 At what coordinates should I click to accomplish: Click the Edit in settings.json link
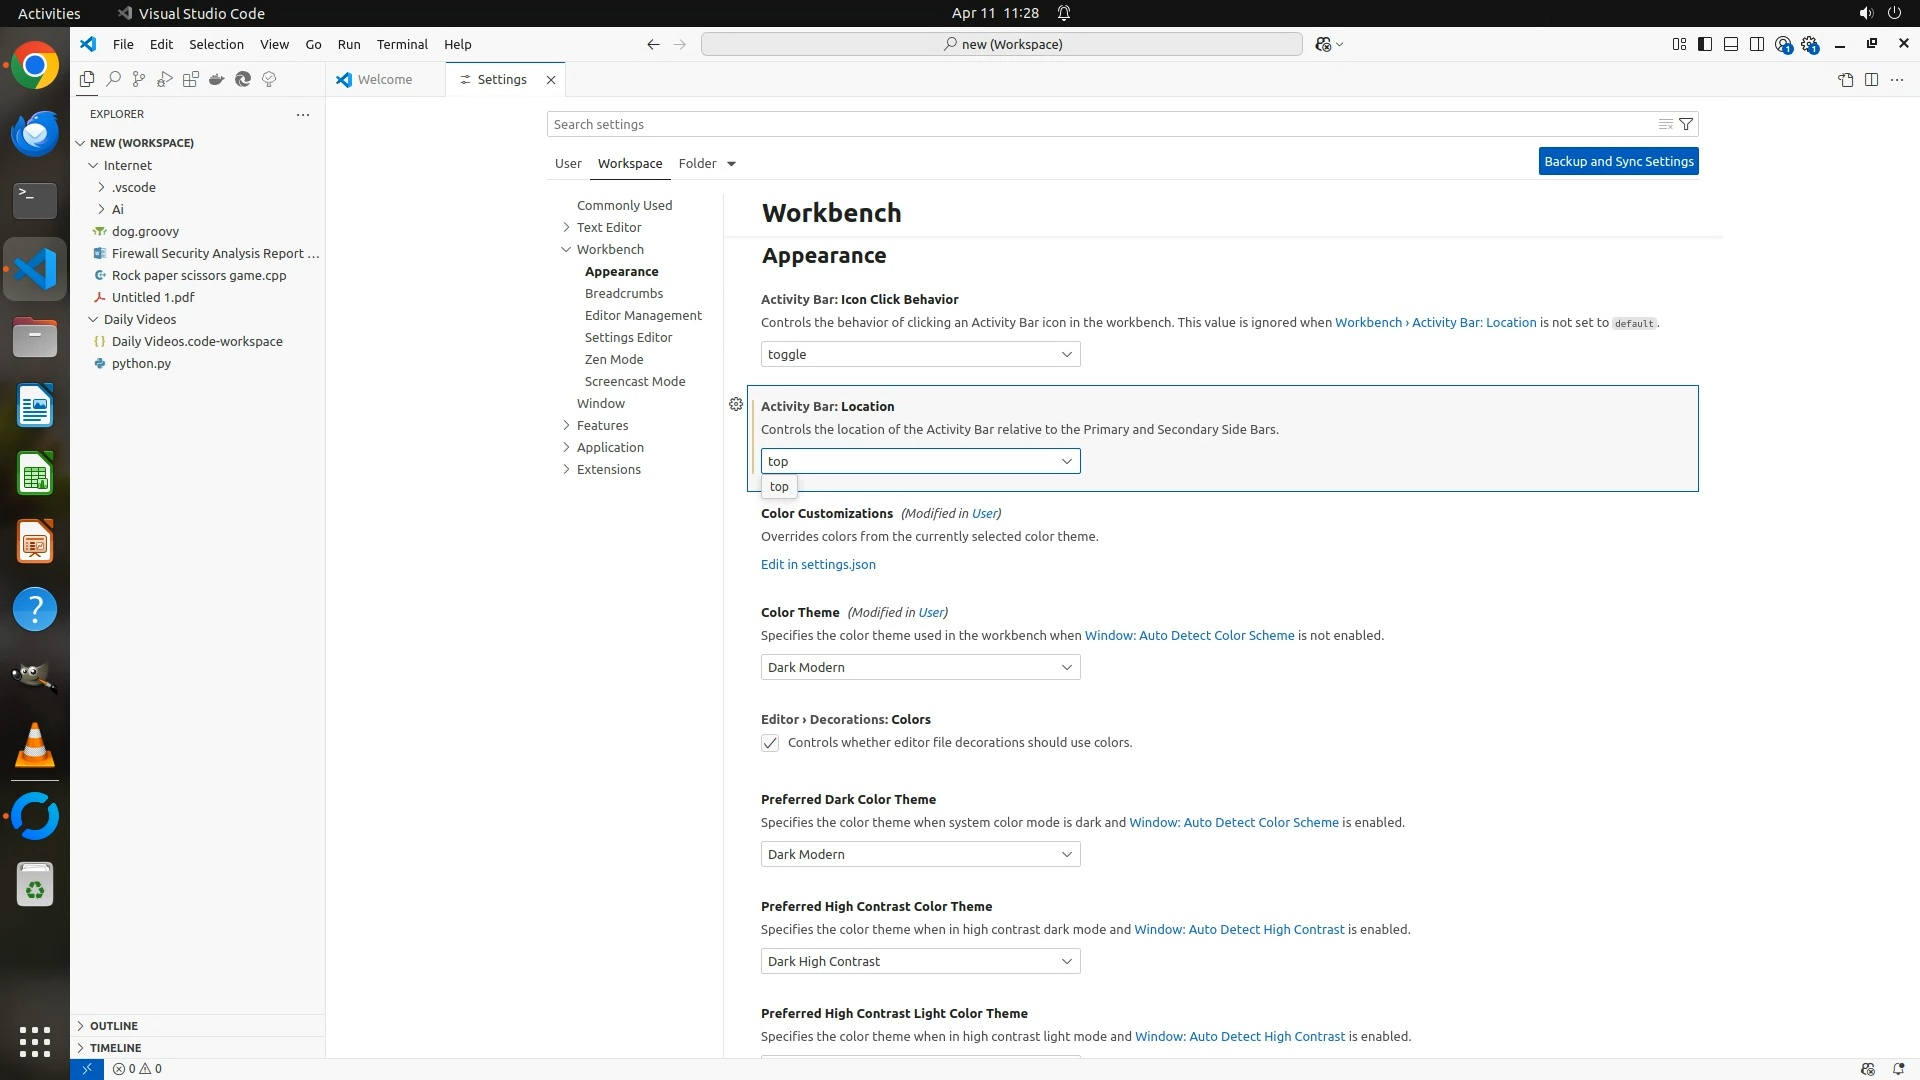pyautogui.click(x=818, y=564)
